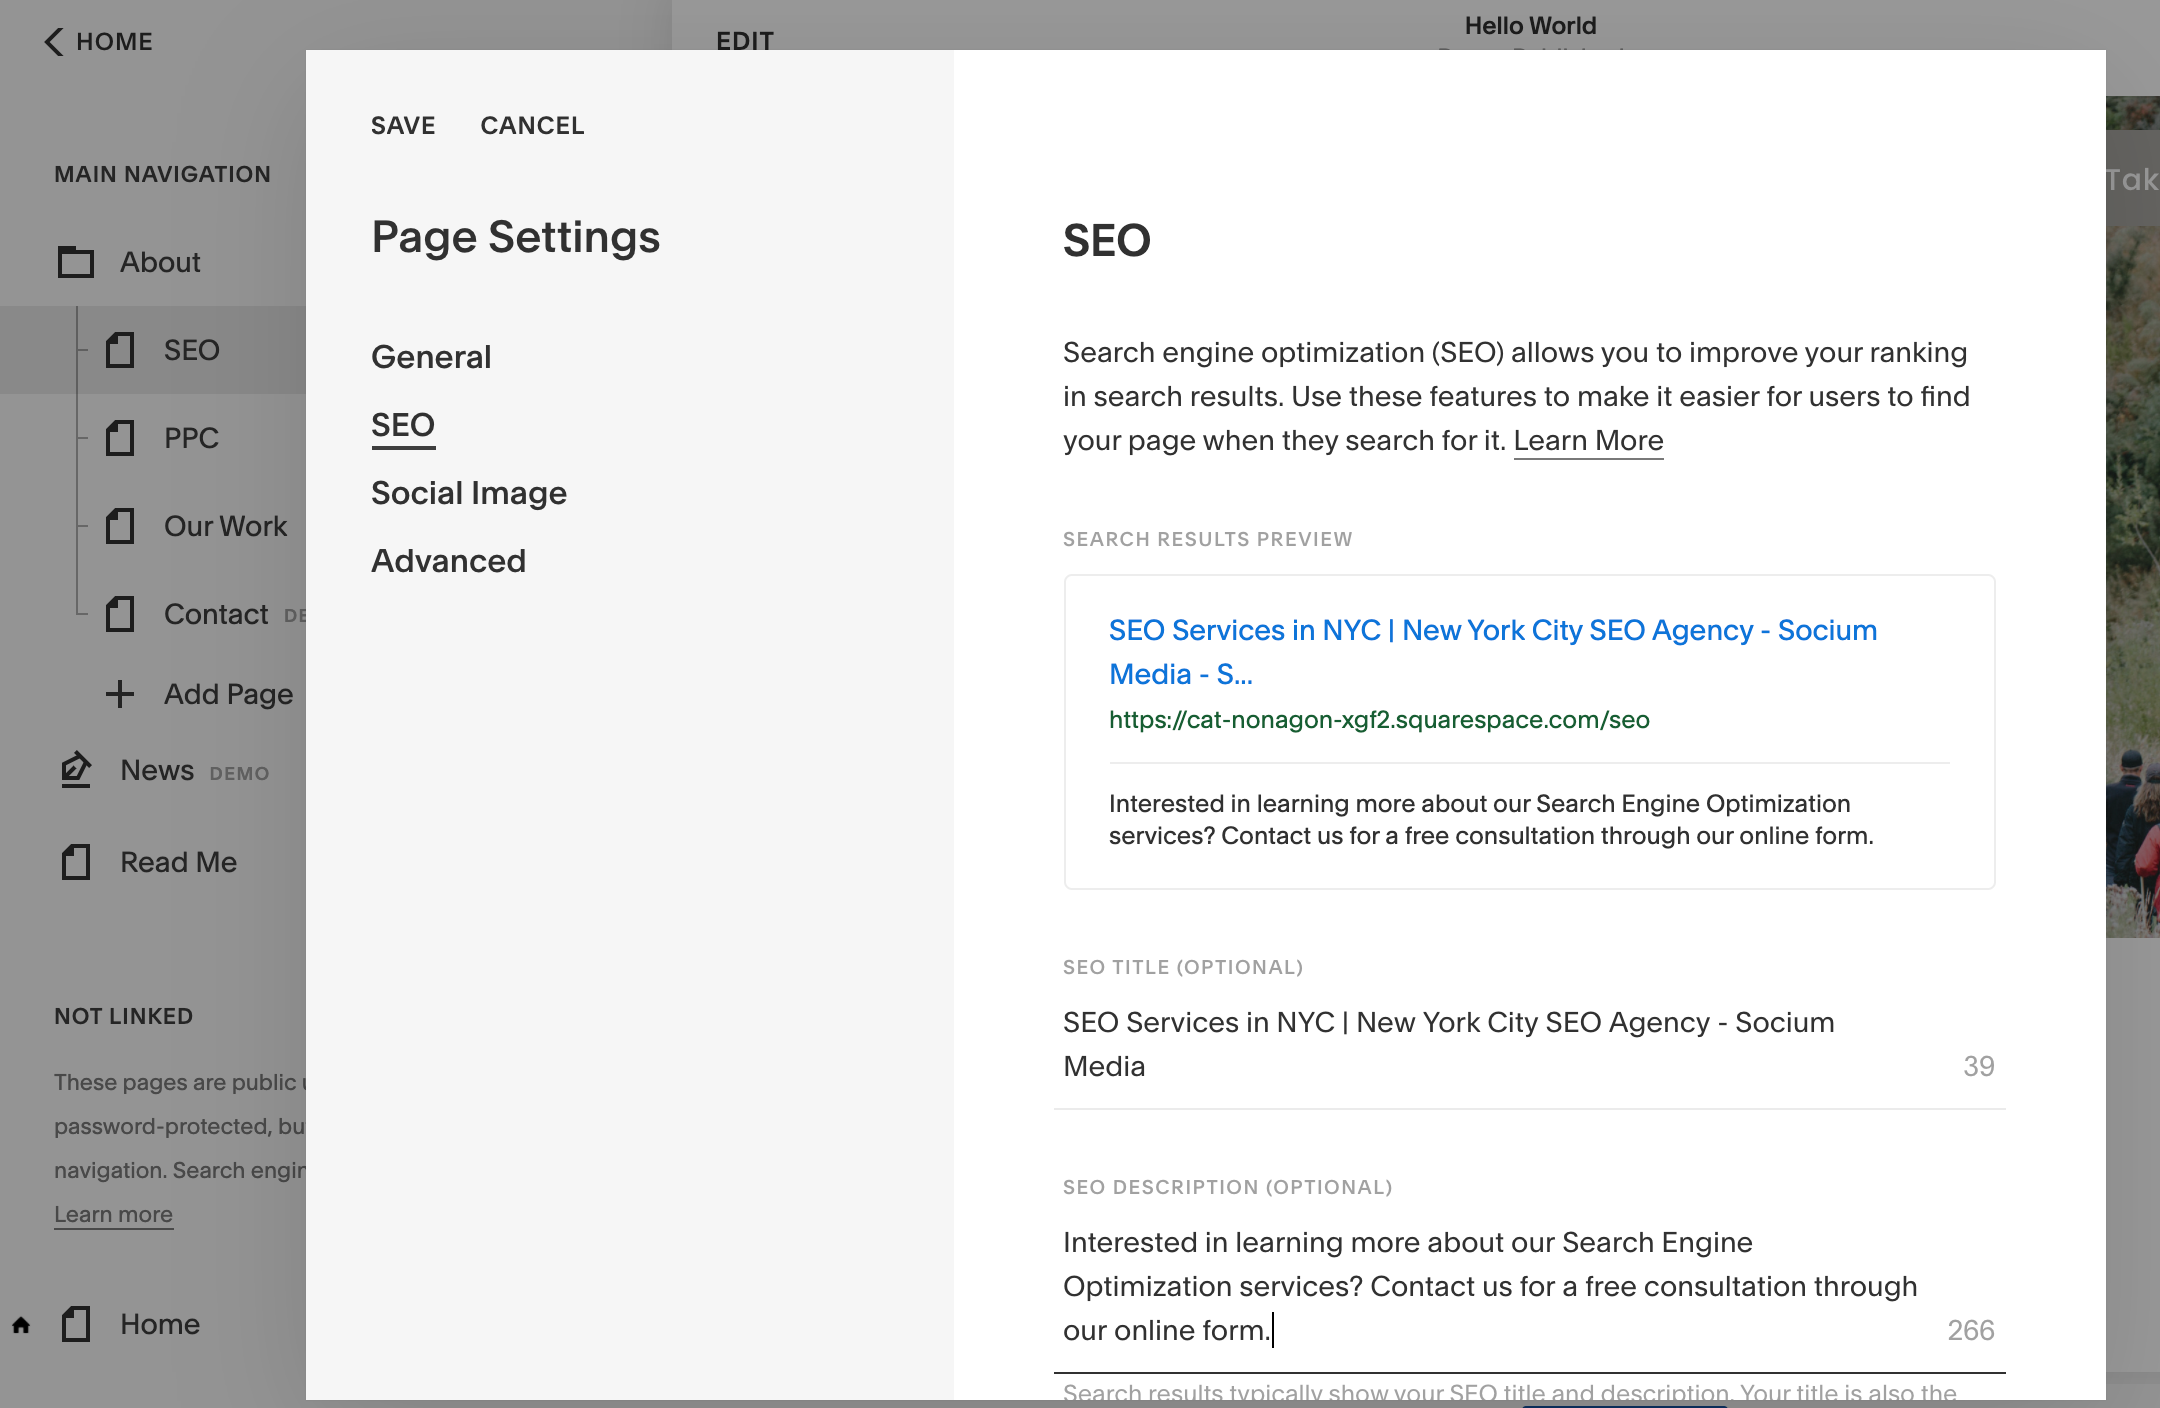The width and height of the screenshot is (2160, 1408).
Task: Go to the Advanced settings tab
Action: (x=448, y=561)
